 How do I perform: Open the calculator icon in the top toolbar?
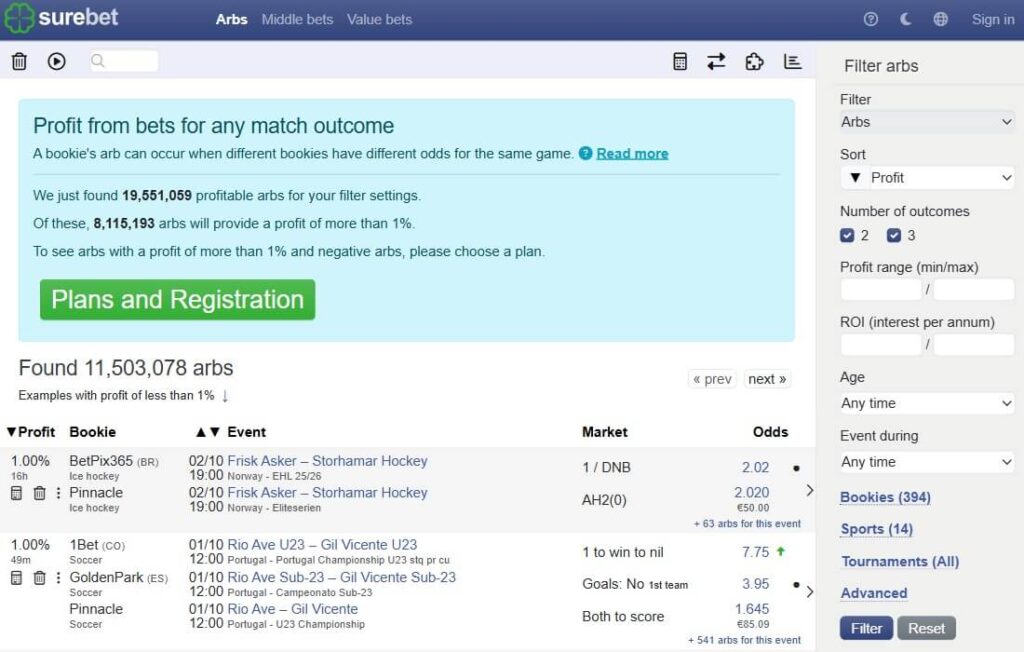pos(680,62)
